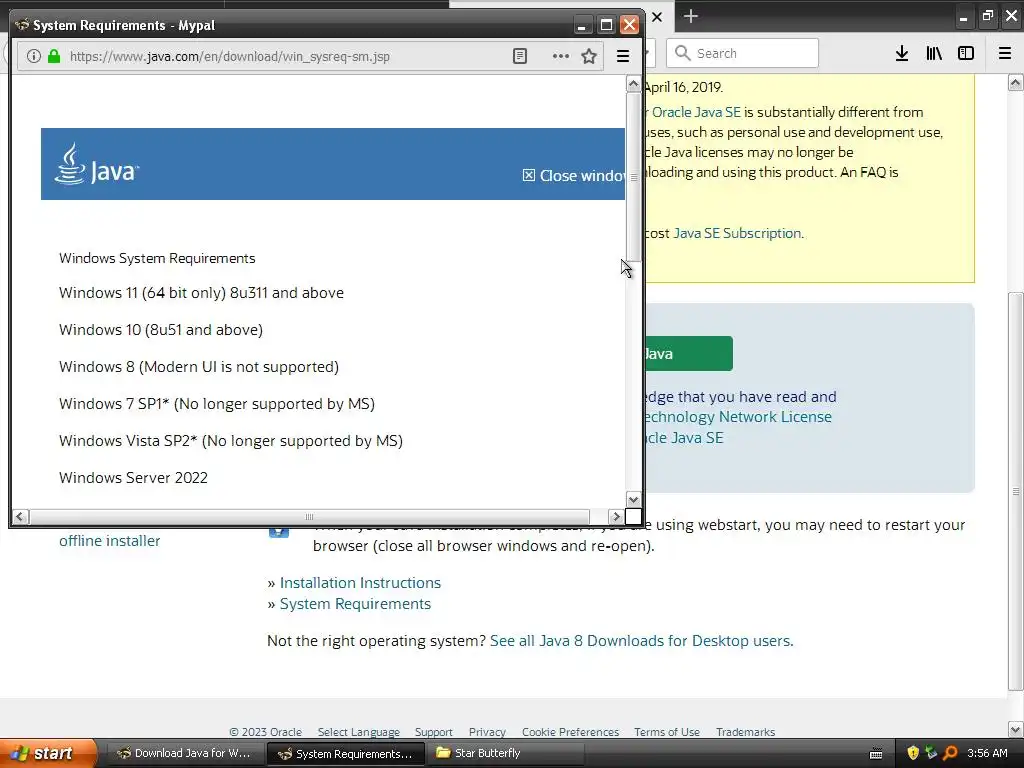
Task: Click the popup window resize grip corner
Action: tap(633, 517)
